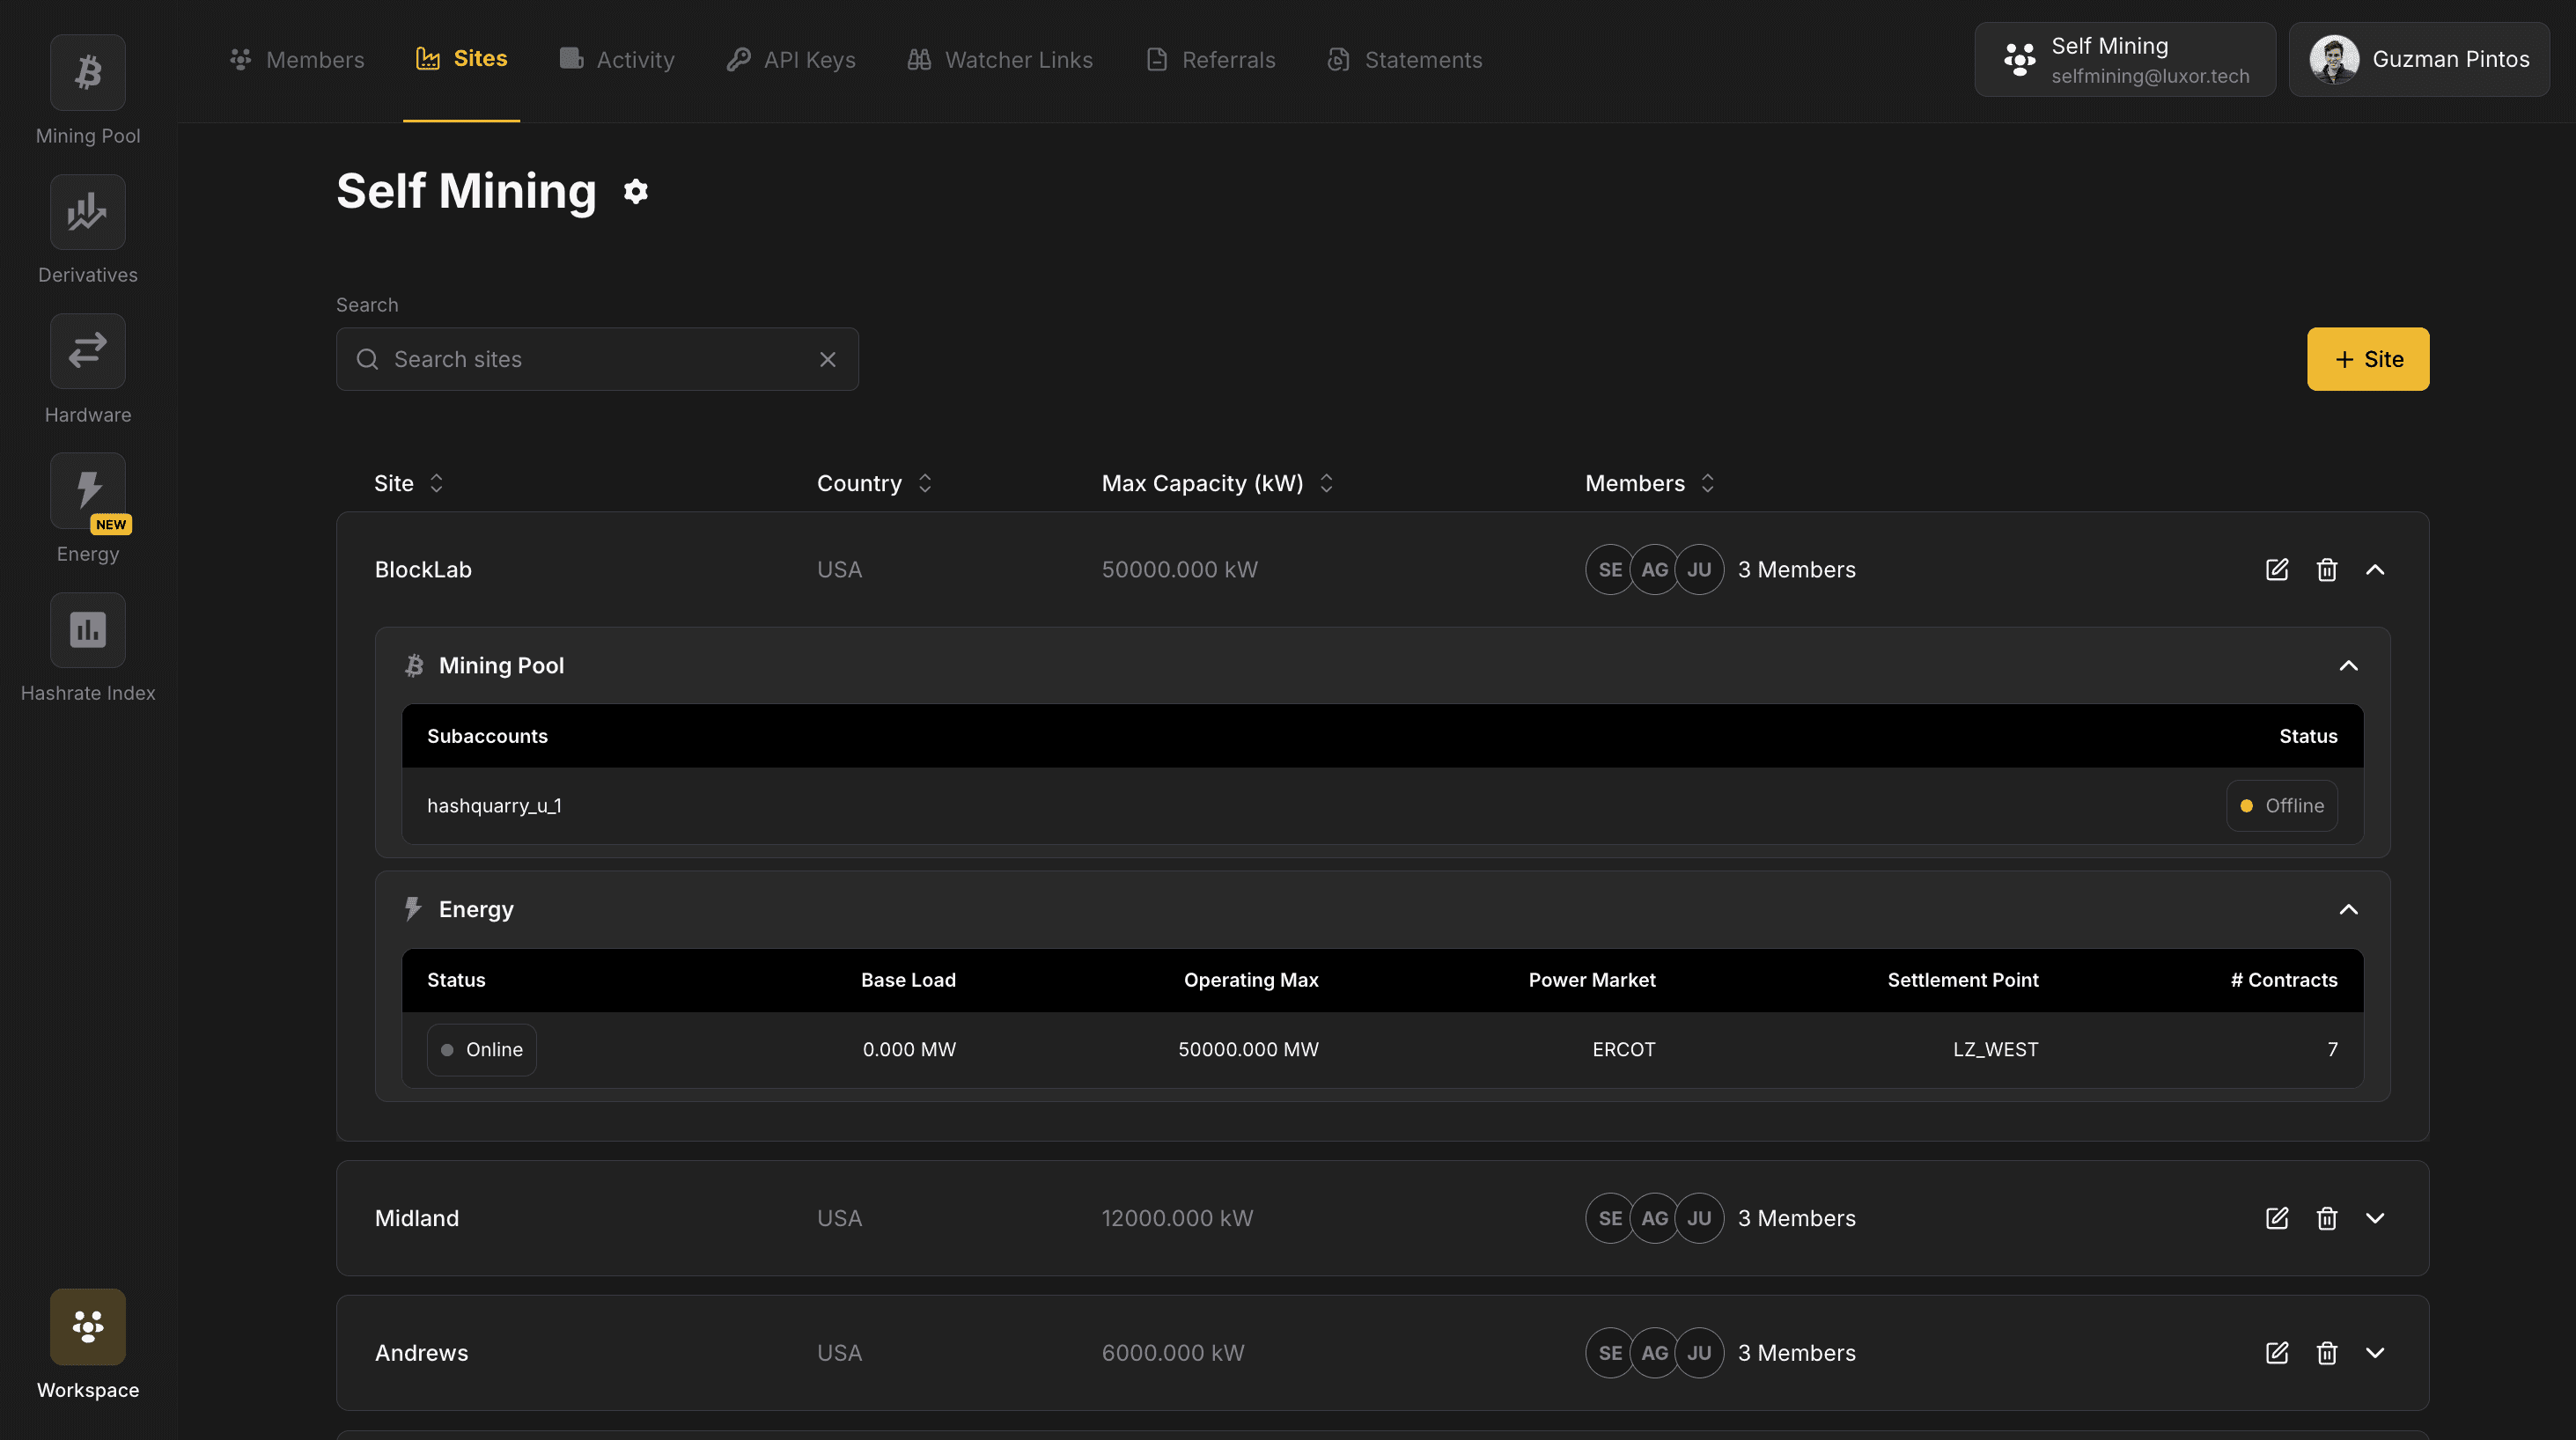Open the Hardware section from the sidebar
The width and height of the screenshot is (2576, 1440).
[x=87, y=351]
